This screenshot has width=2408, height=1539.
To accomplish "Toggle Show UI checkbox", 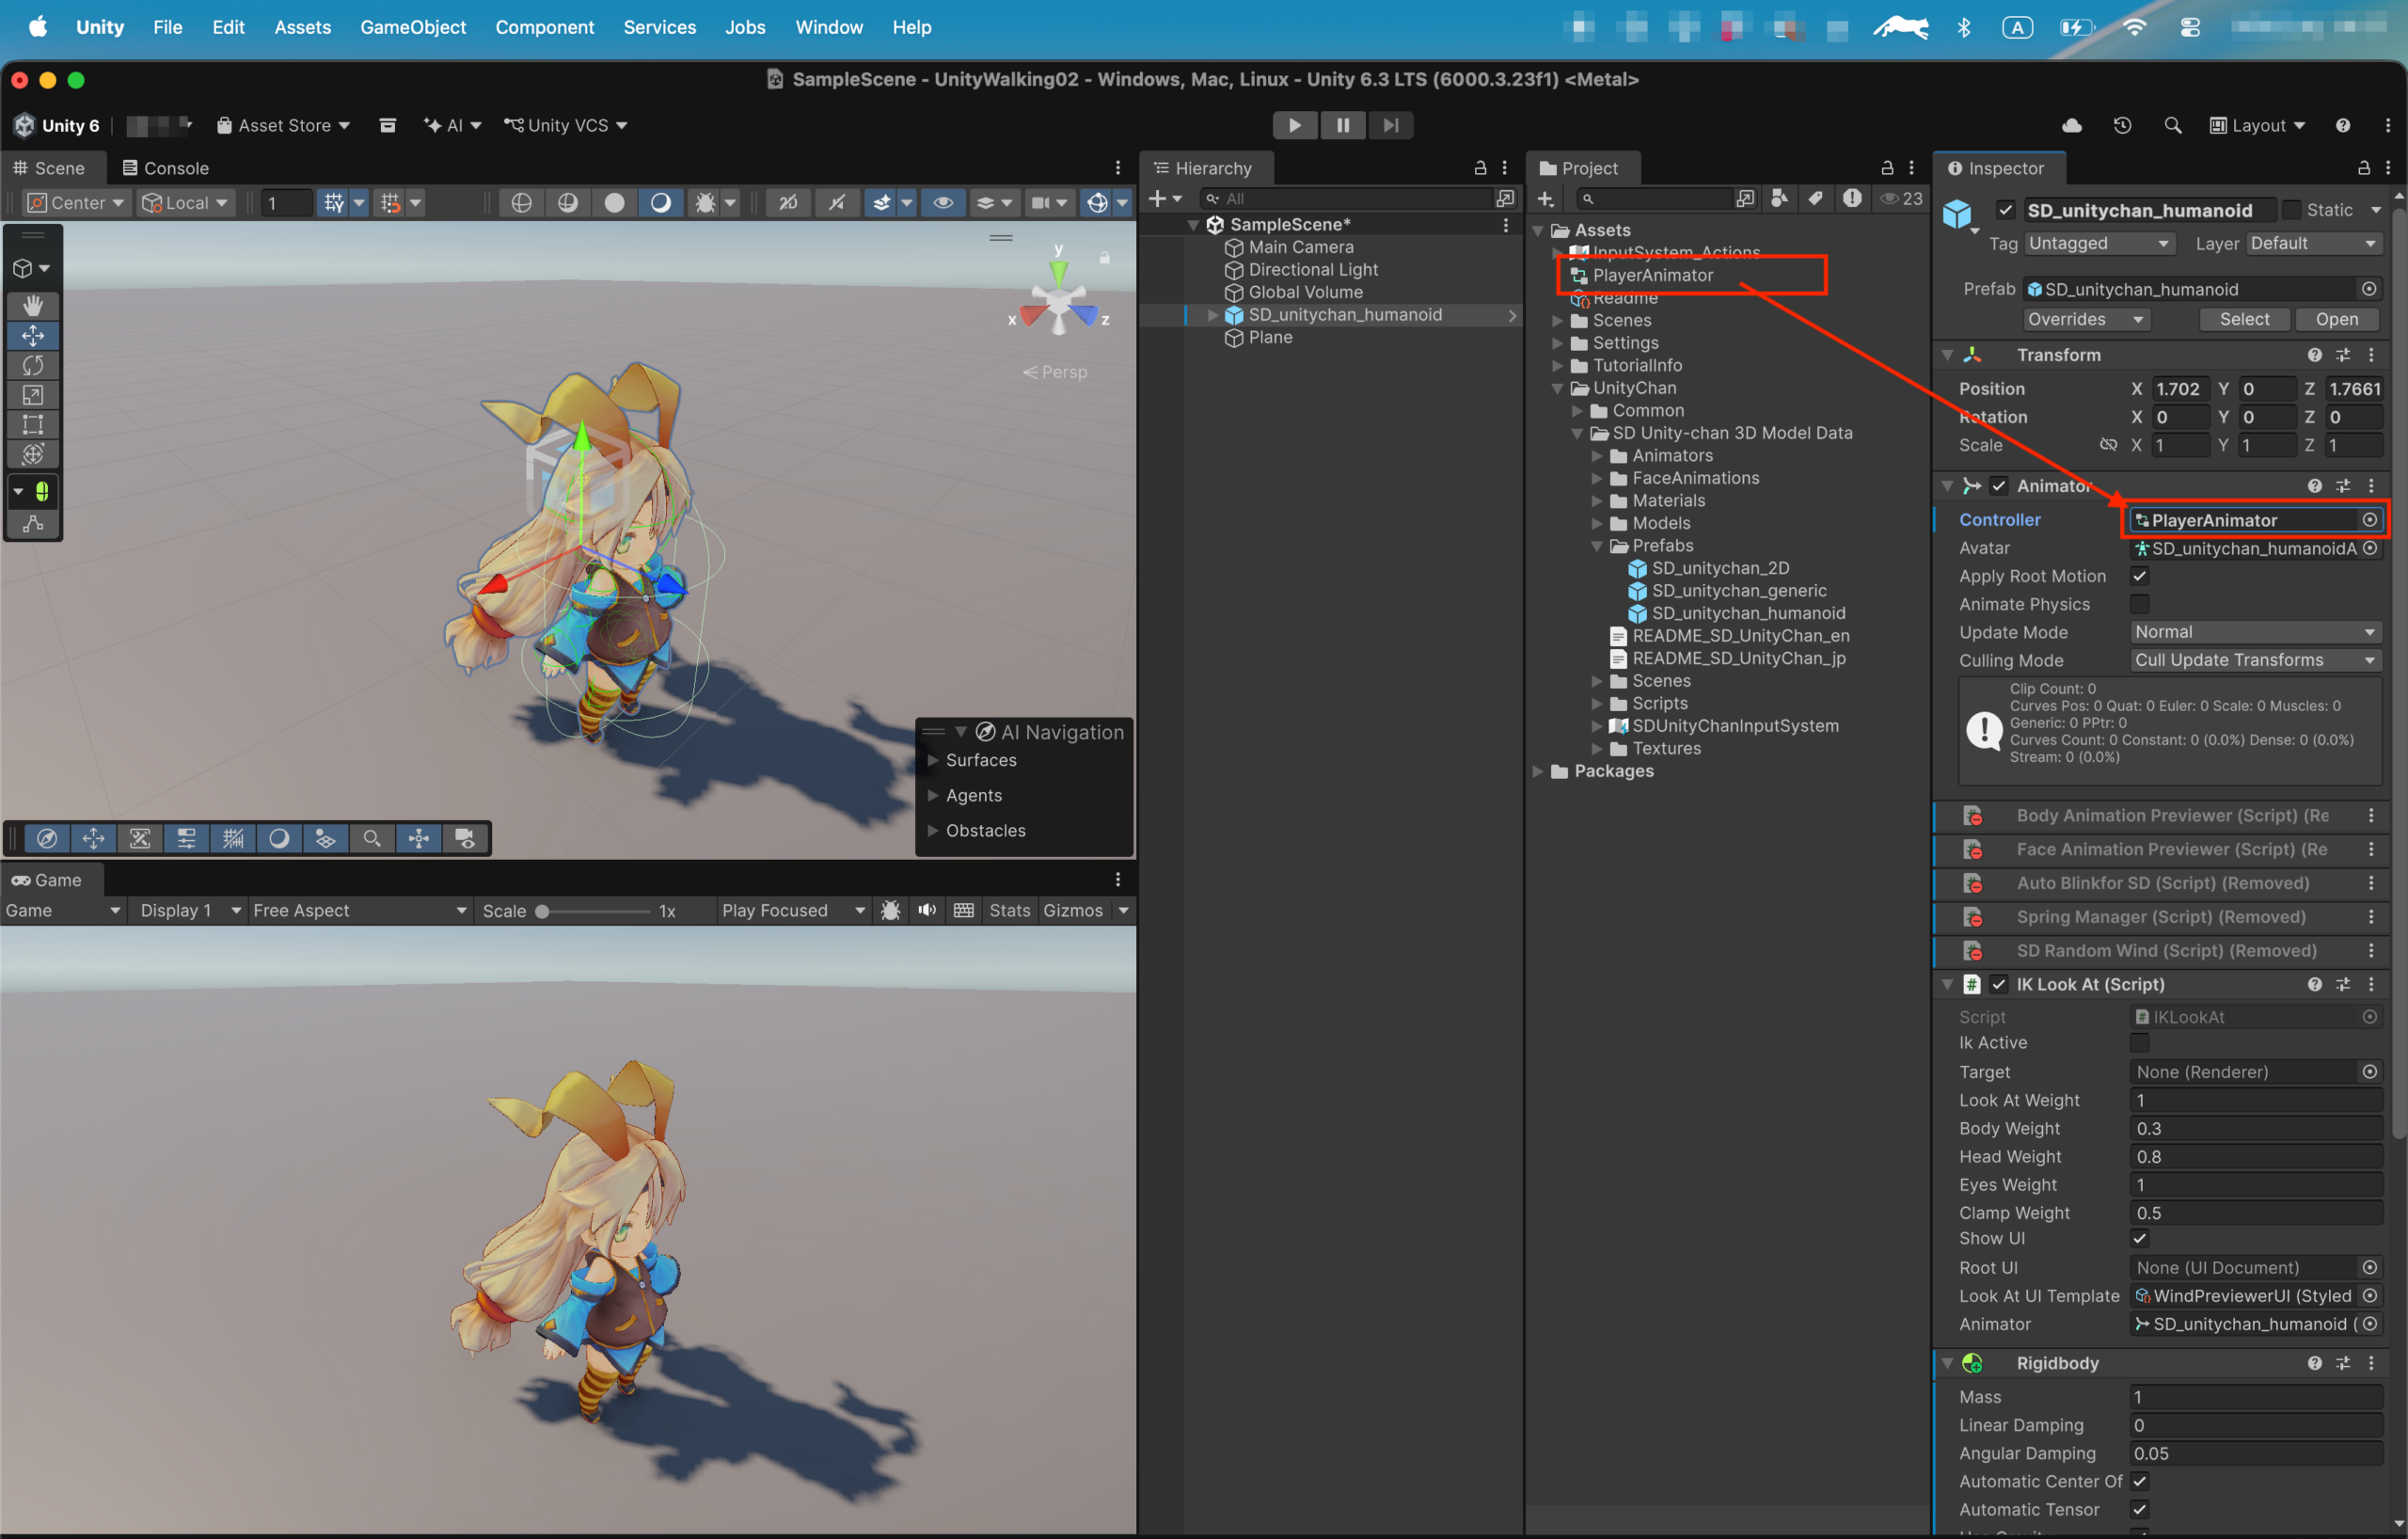I will pyautogui.click(x=2139, y=1238).
